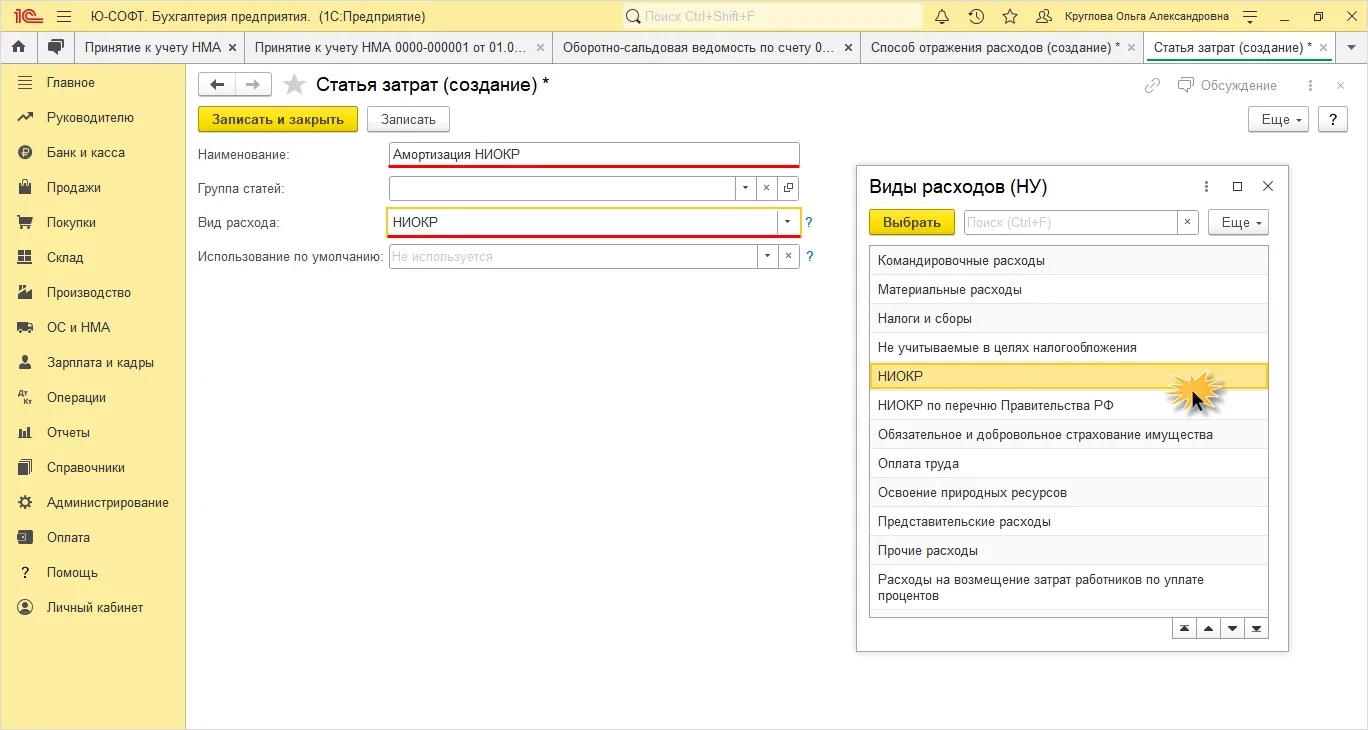Viewport: 1368px width, 730px height.
Task: Open help with the question mark button
Action: pyautogui.click(x=1333, y=119)
